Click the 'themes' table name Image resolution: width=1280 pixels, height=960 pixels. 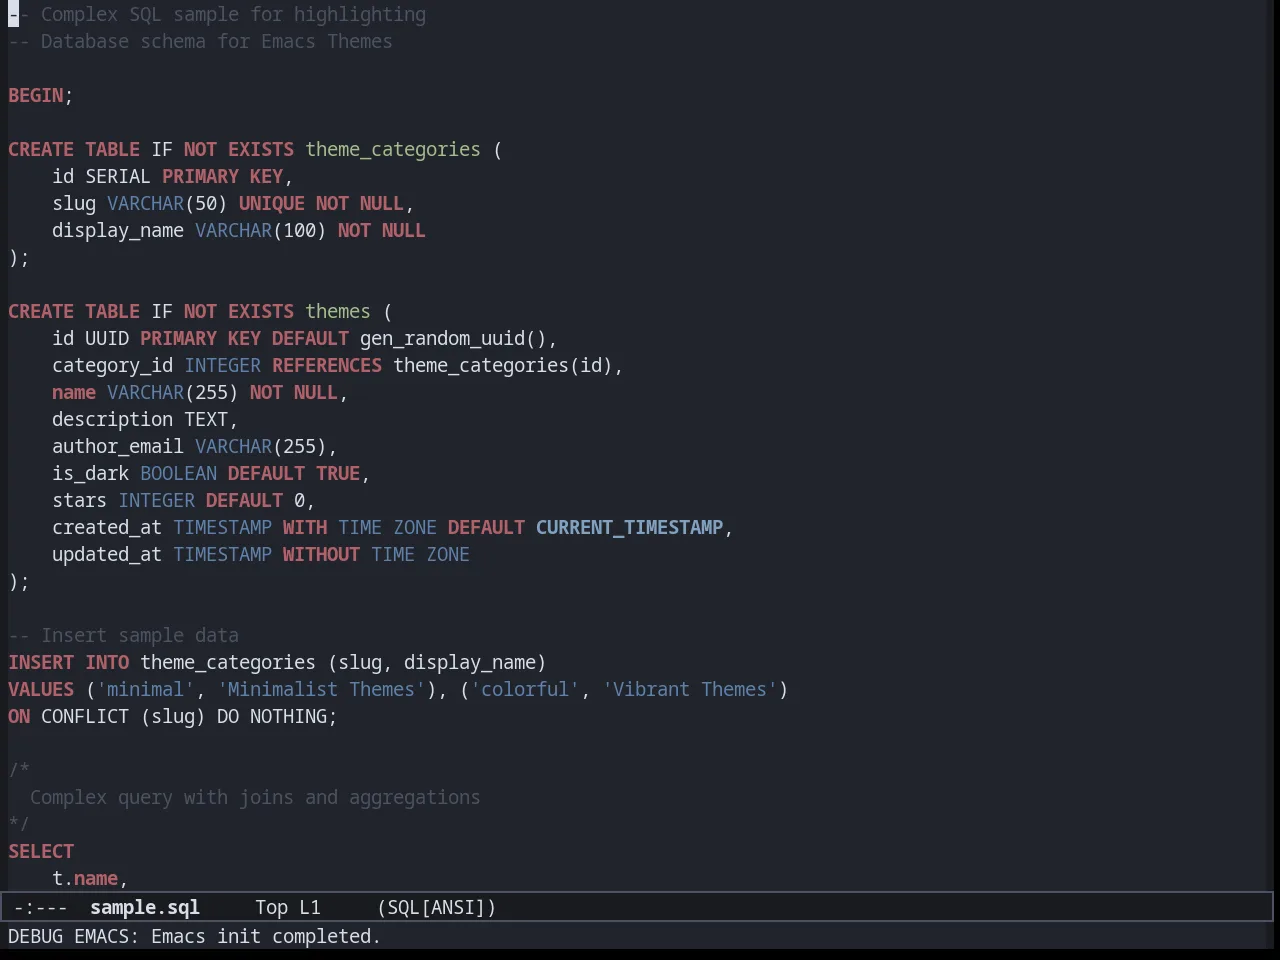(338, 311)
